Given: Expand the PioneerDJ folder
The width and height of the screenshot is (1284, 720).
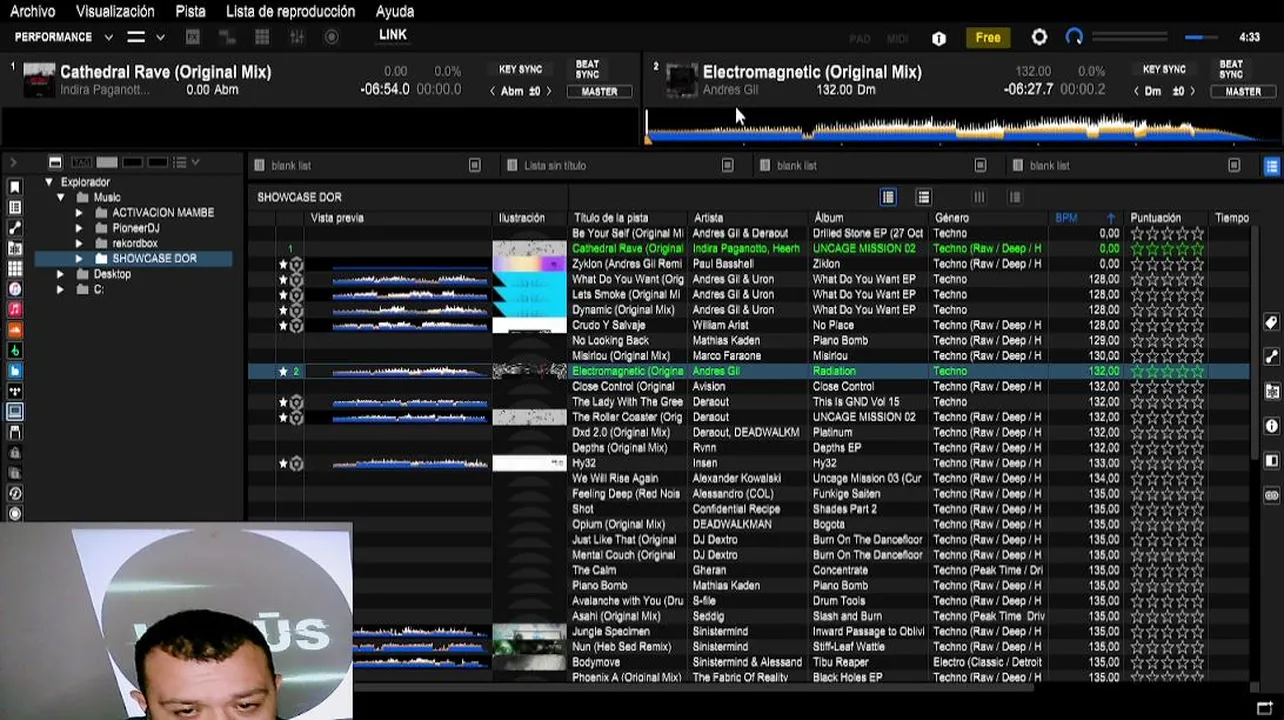Looking at the screenshot, I should pyautogui.click(x=78, y=228).
